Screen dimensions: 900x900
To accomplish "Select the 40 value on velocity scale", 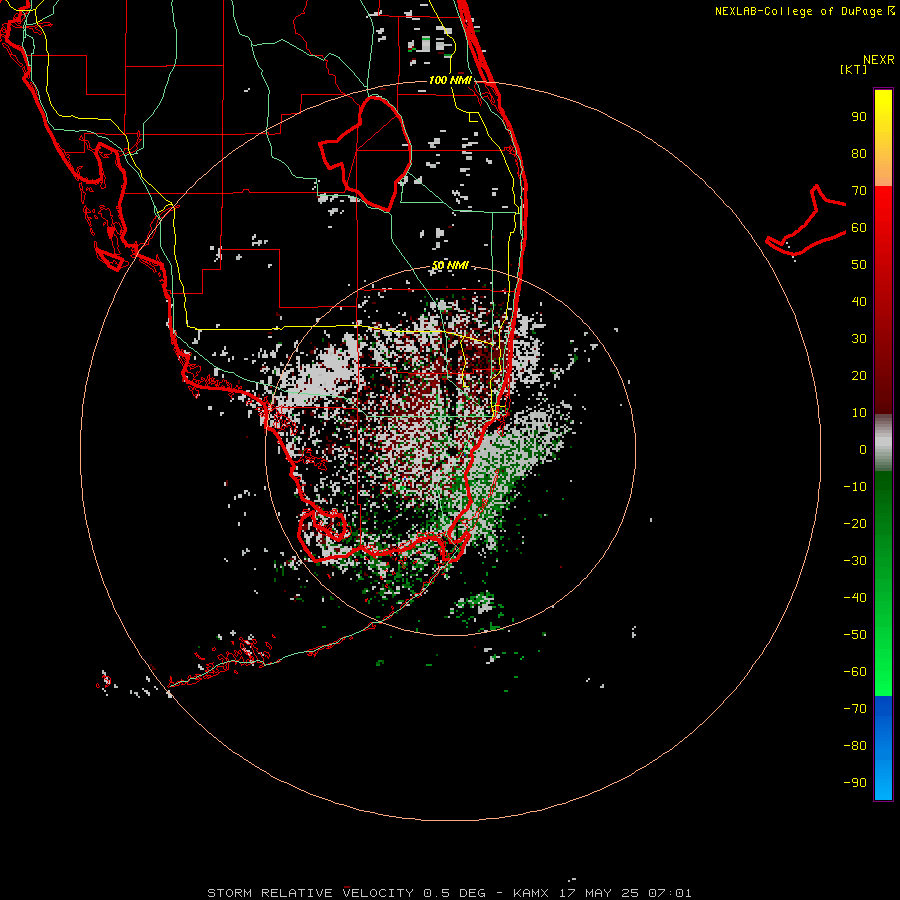I will coord(859,302).
